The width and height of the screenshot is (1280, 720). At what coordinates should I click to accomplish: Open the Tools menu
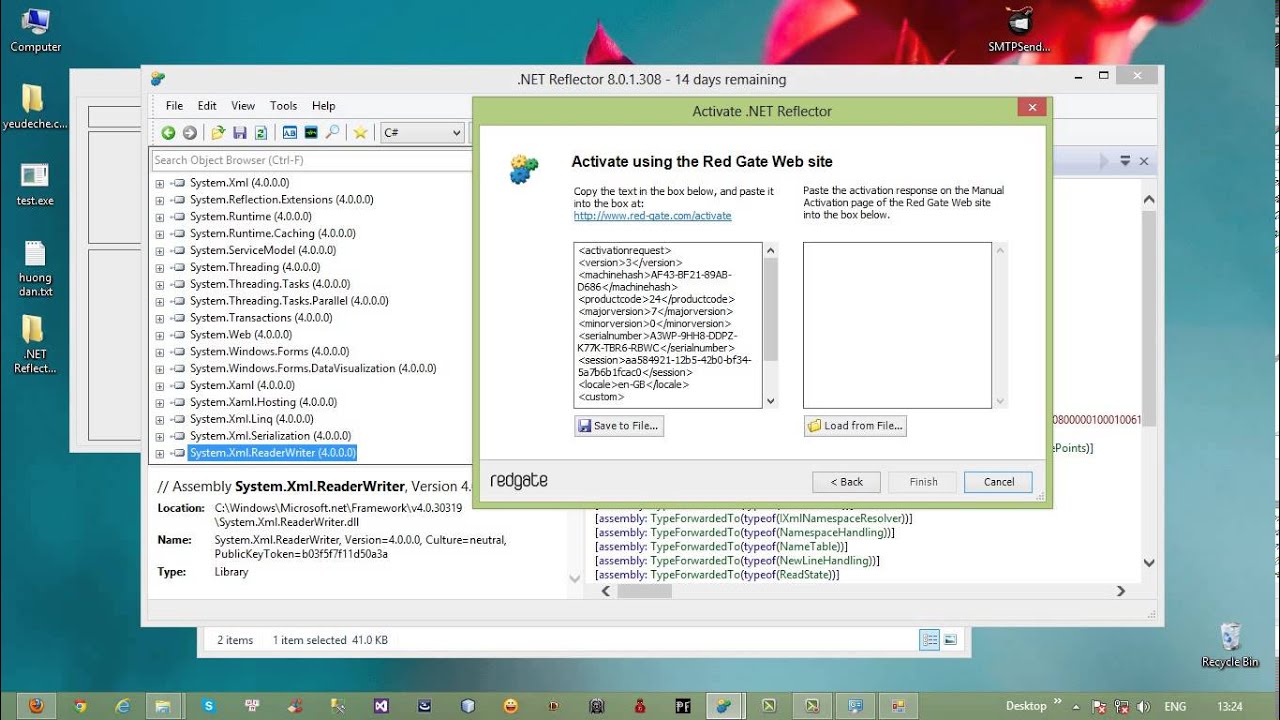pyautogui.click(x=283, y=105)
